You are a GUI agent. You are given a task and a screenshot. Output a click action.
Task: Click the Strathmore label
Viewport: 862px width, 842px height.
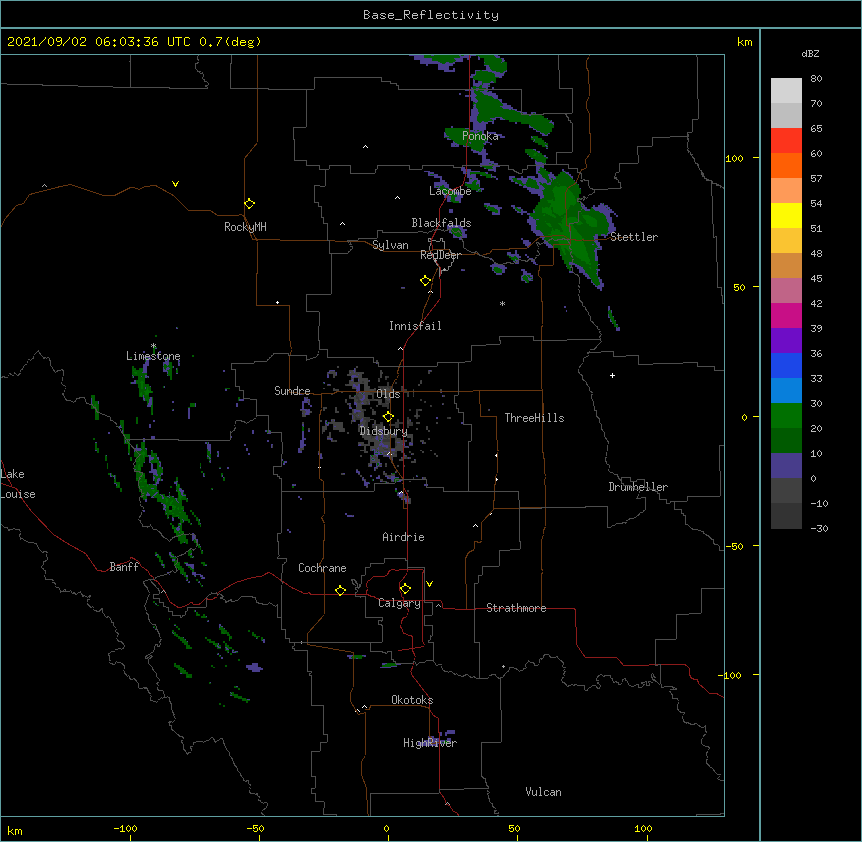pyautogui.click(x=516, y=608)
